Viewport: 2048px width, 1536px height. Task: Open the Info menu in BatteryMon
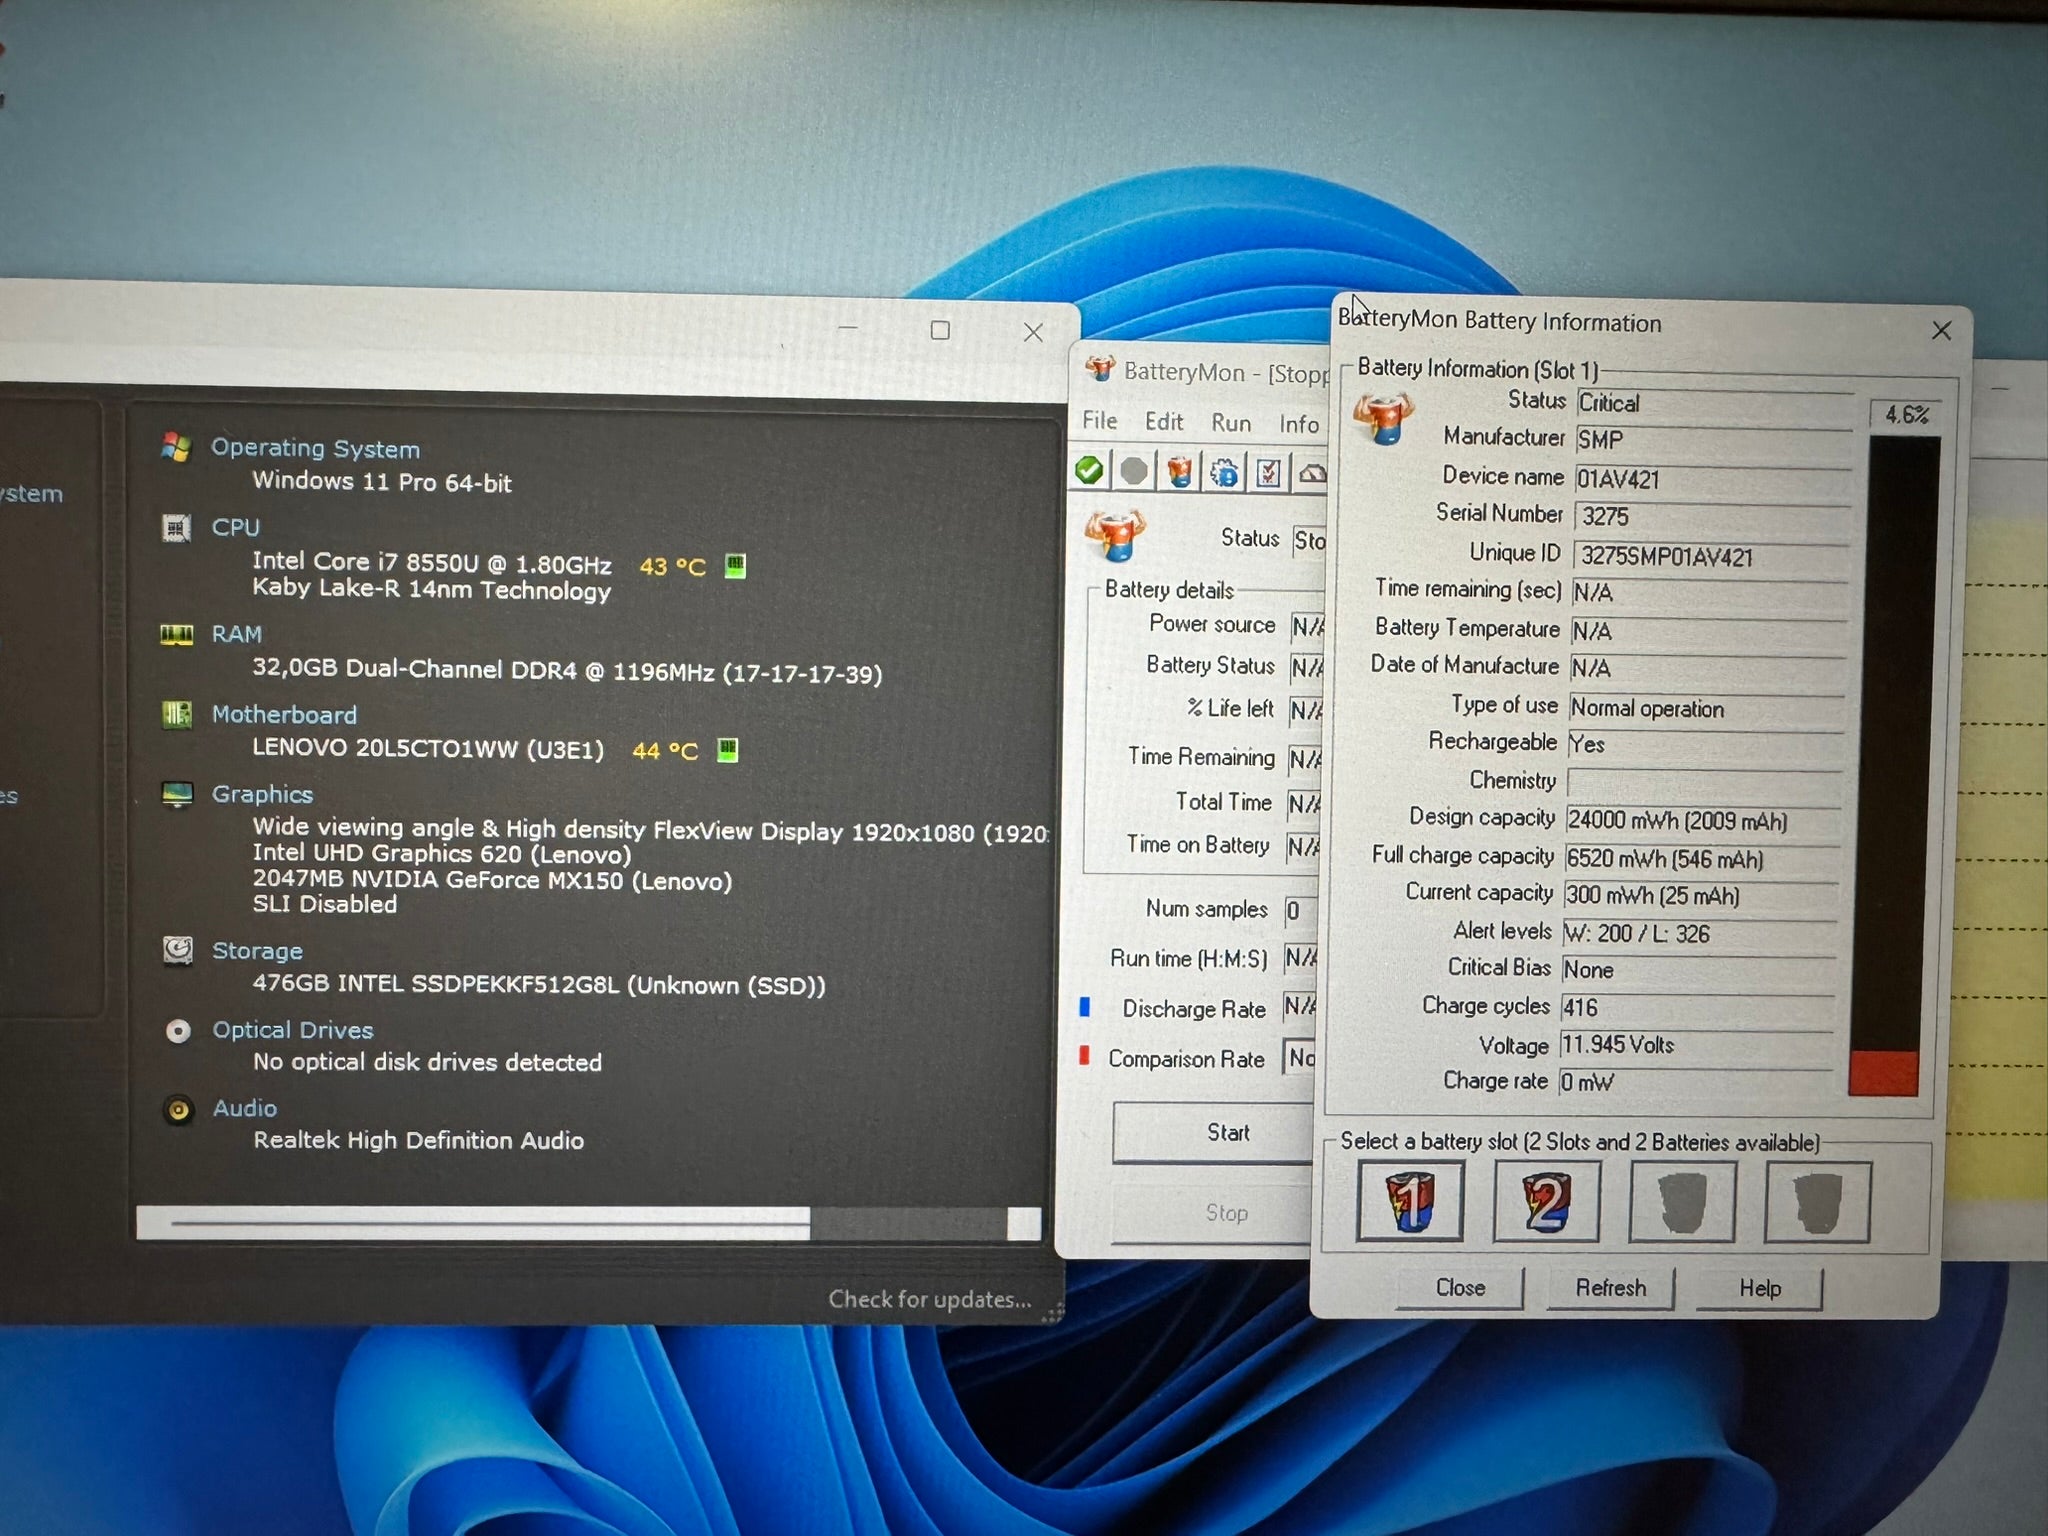click(x=1299, y=425)
